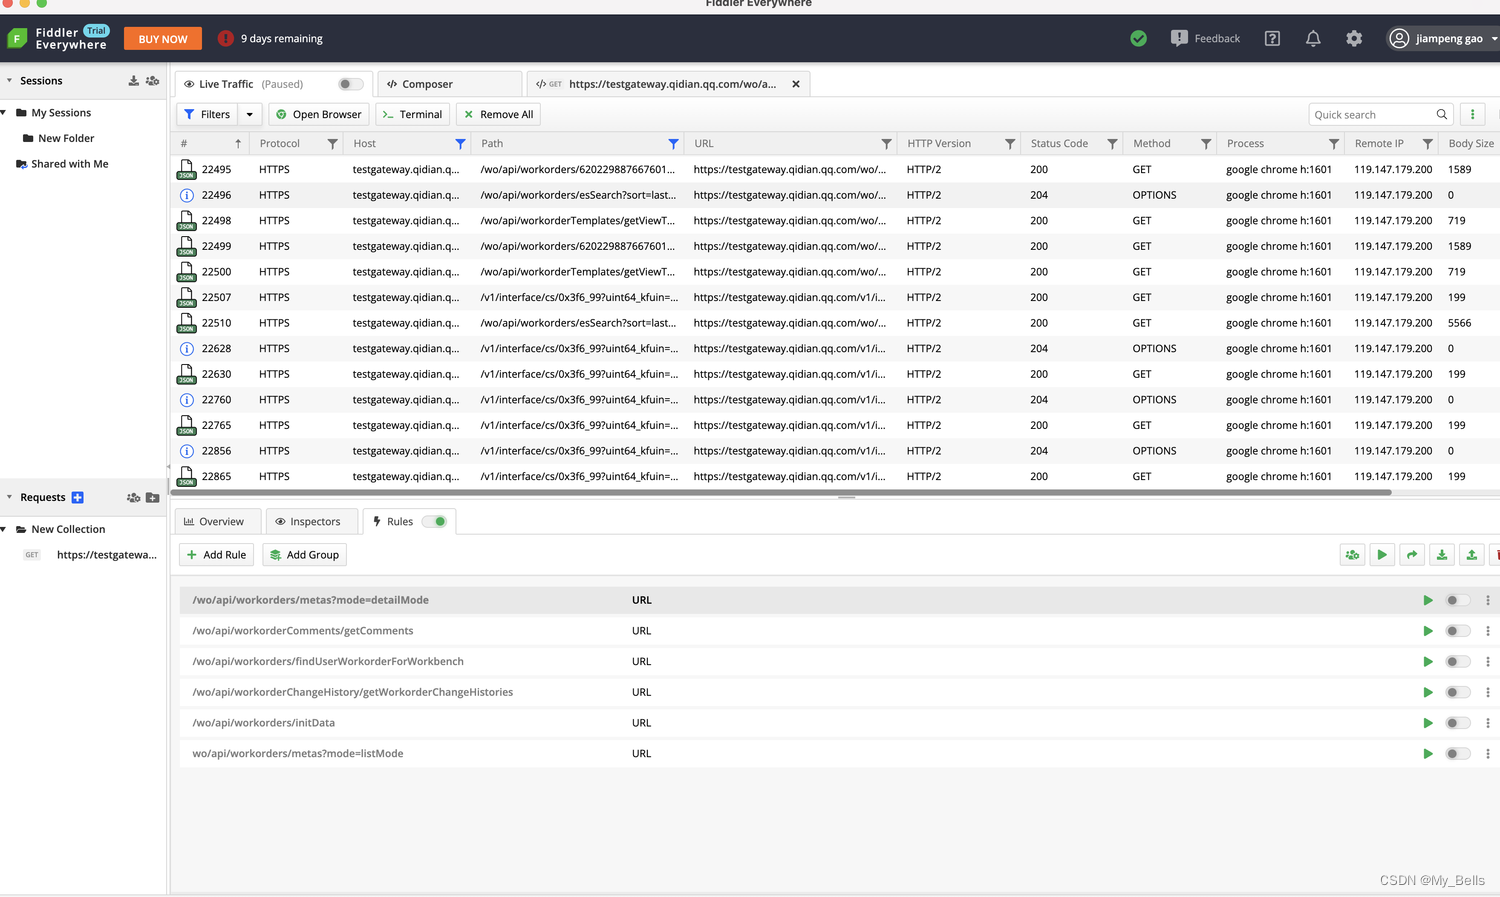Enable the workorders/initData rule switch

(1458, 723)
